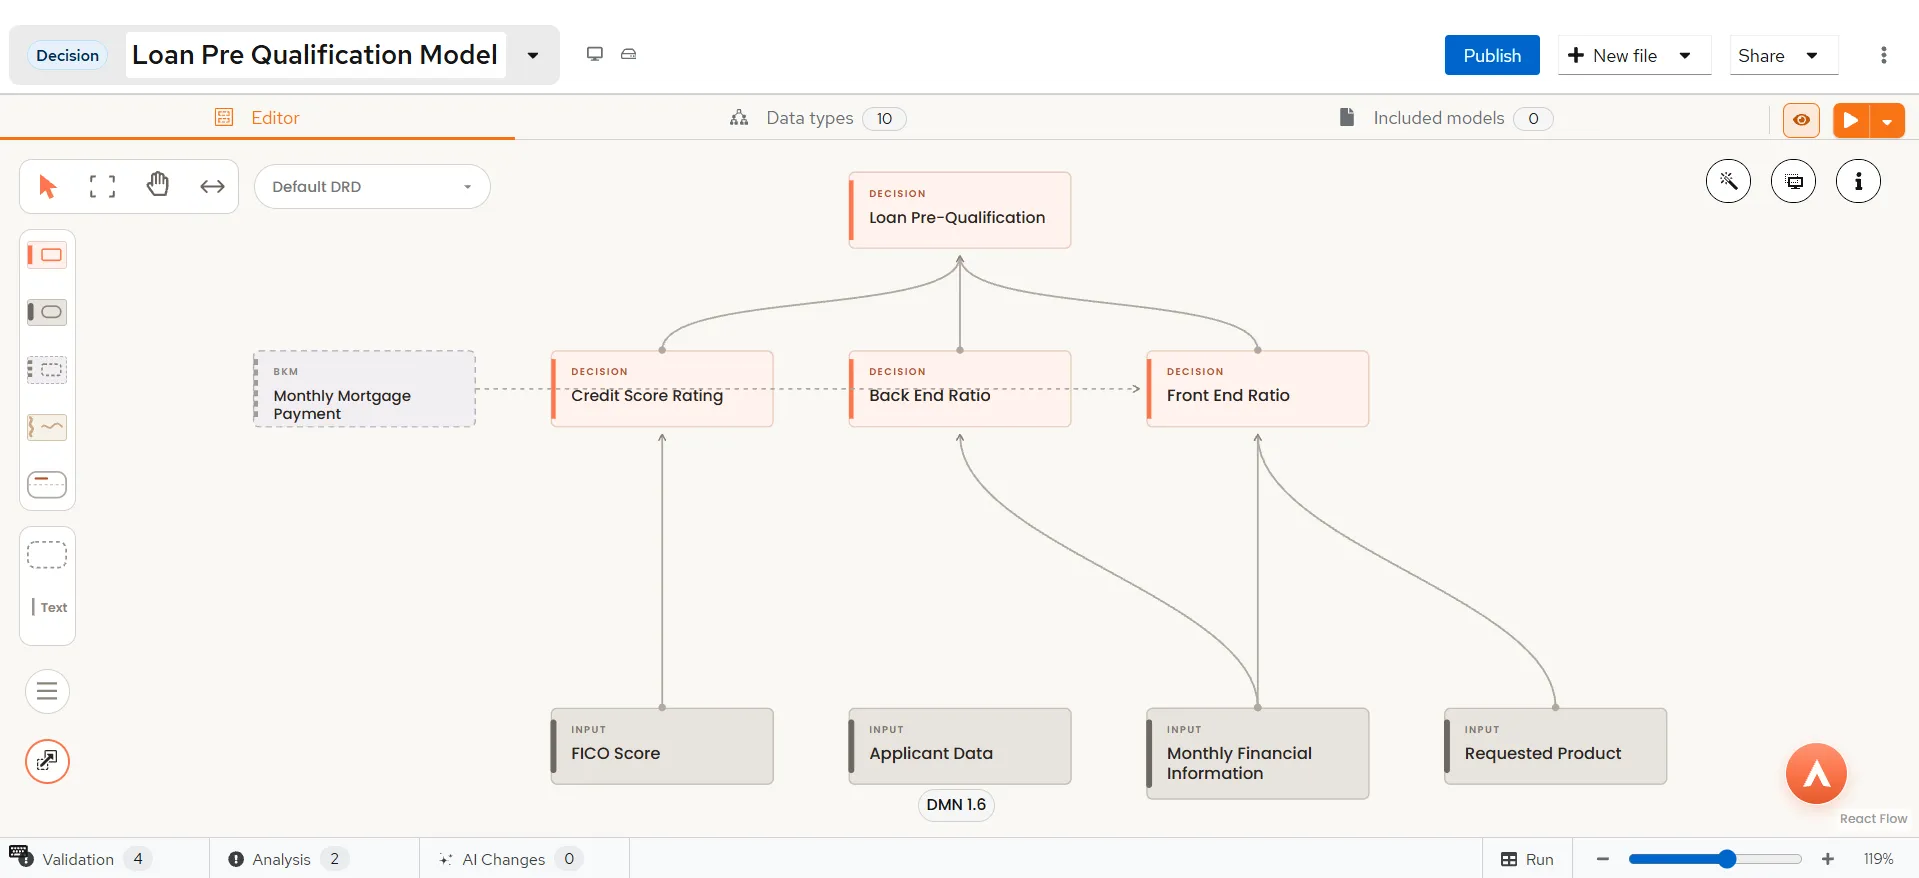Image resolution: width=1919 pixels, height=878 pixels.
Task: Click the drive storage icon near title
Action: [x=629, y=54]
